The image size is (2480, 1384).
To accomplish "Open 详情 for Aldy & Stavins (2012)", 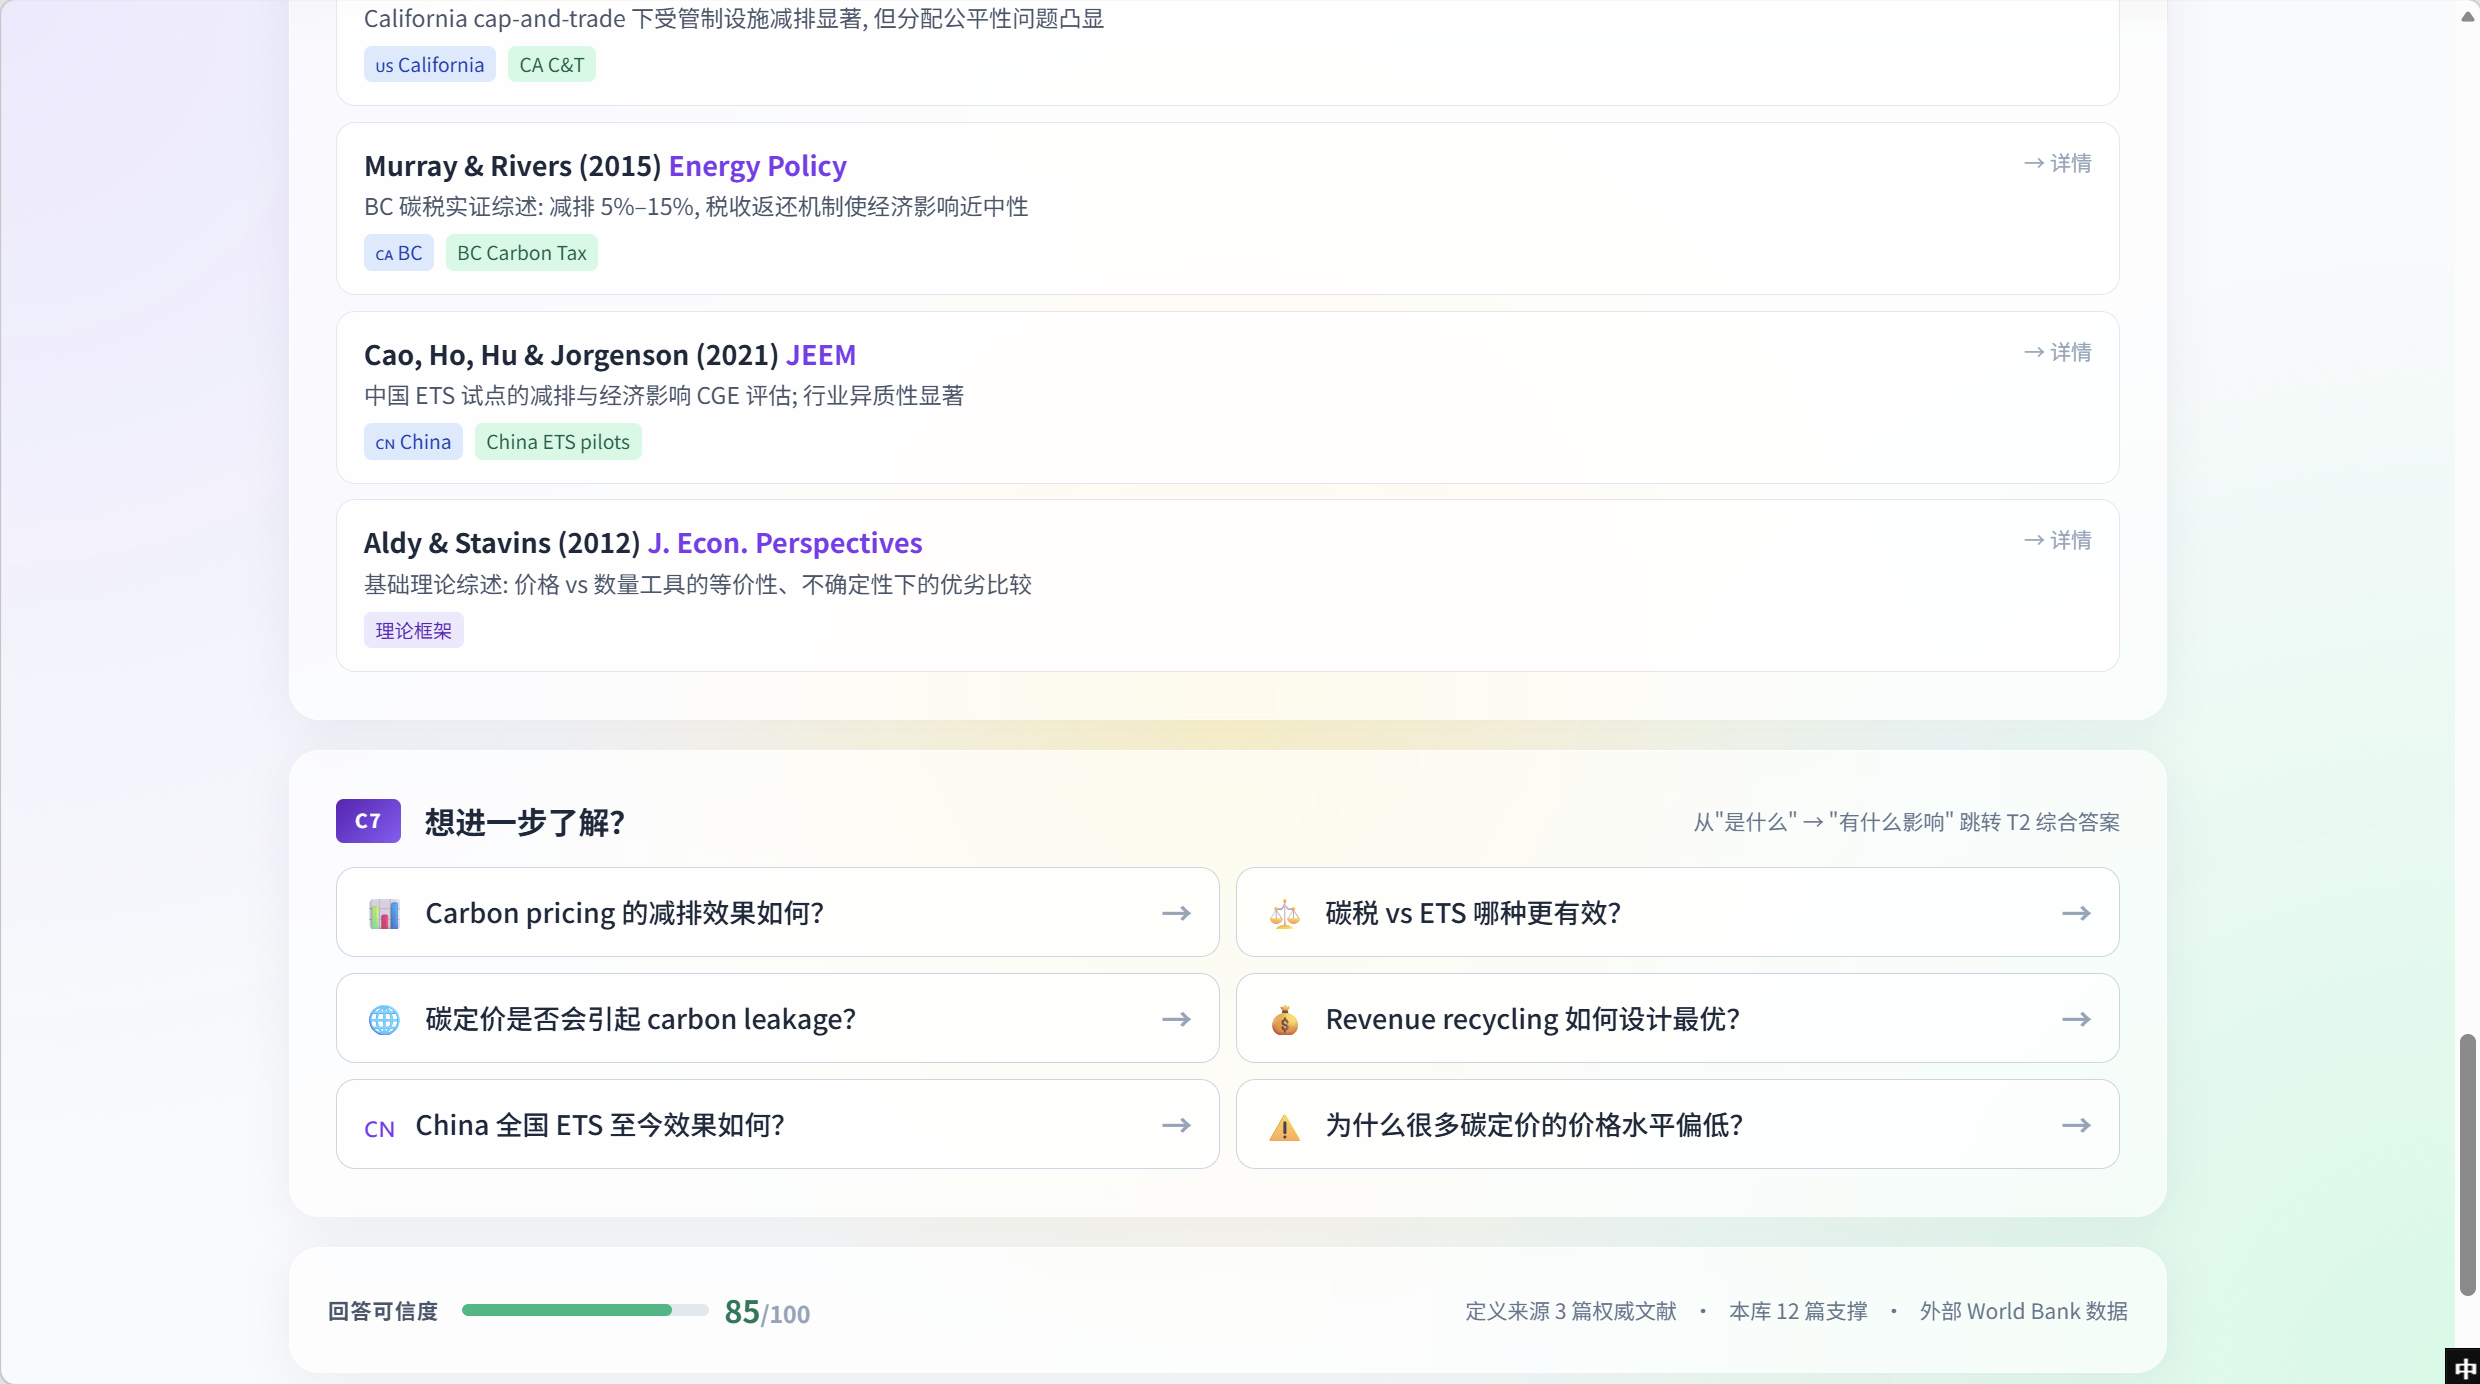I will [x=2057, y=540].
